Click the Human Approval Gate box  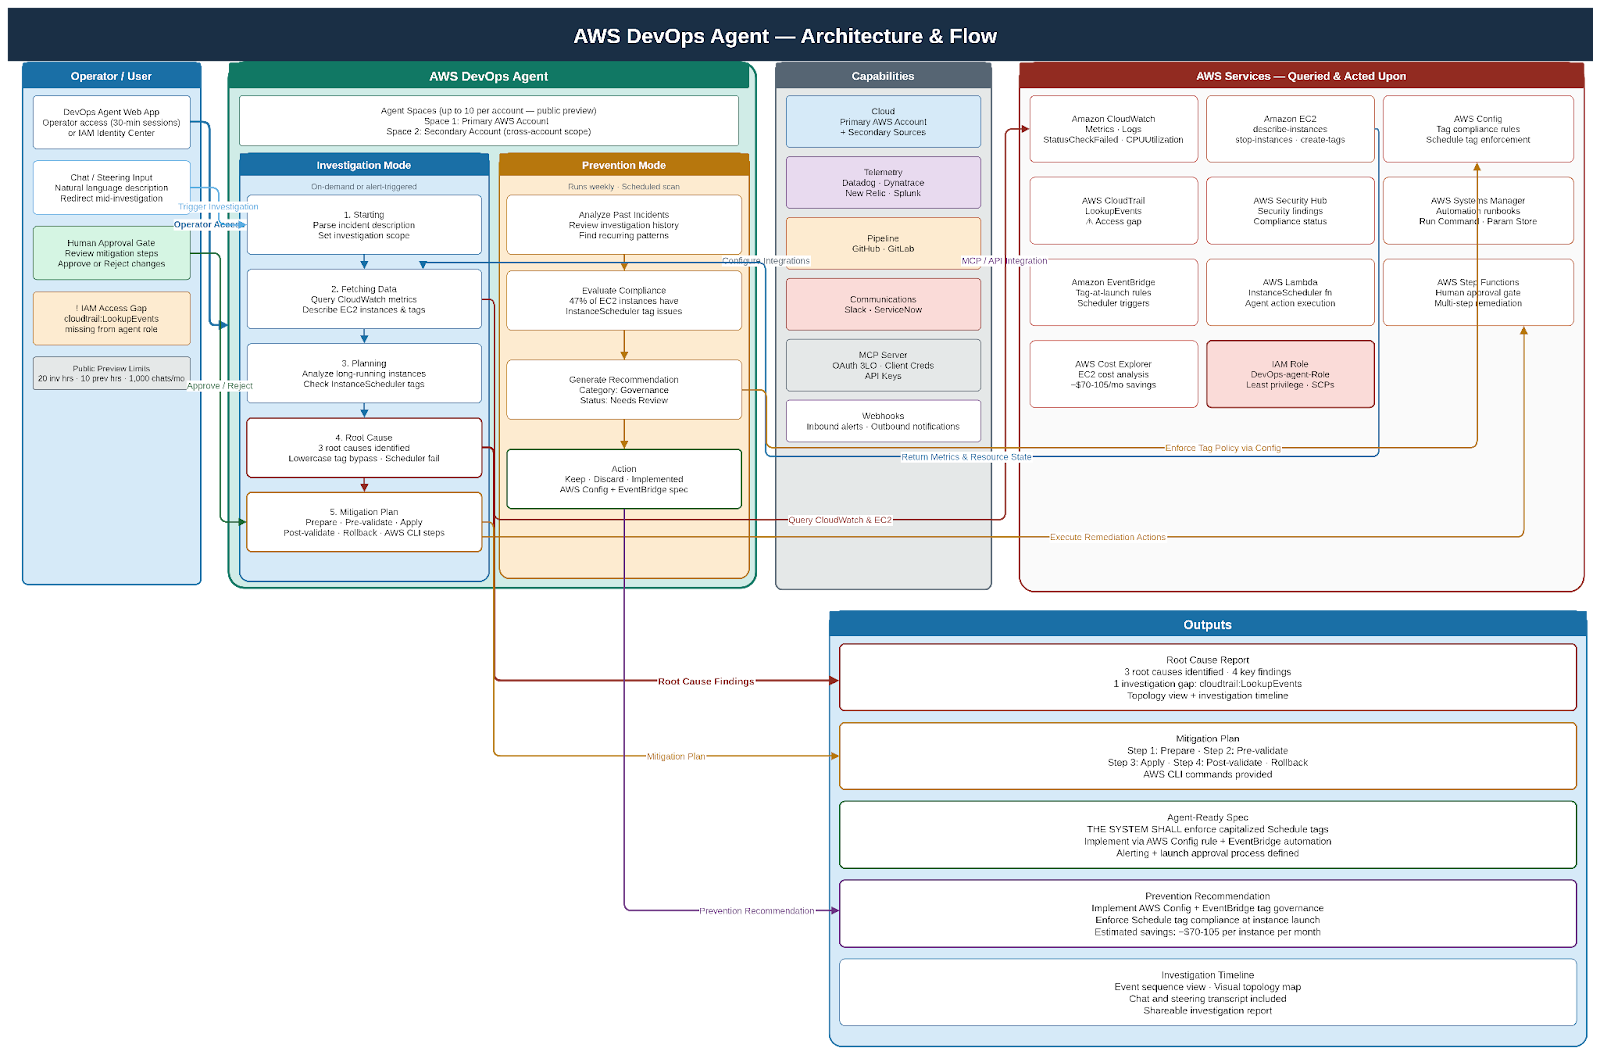111,253
